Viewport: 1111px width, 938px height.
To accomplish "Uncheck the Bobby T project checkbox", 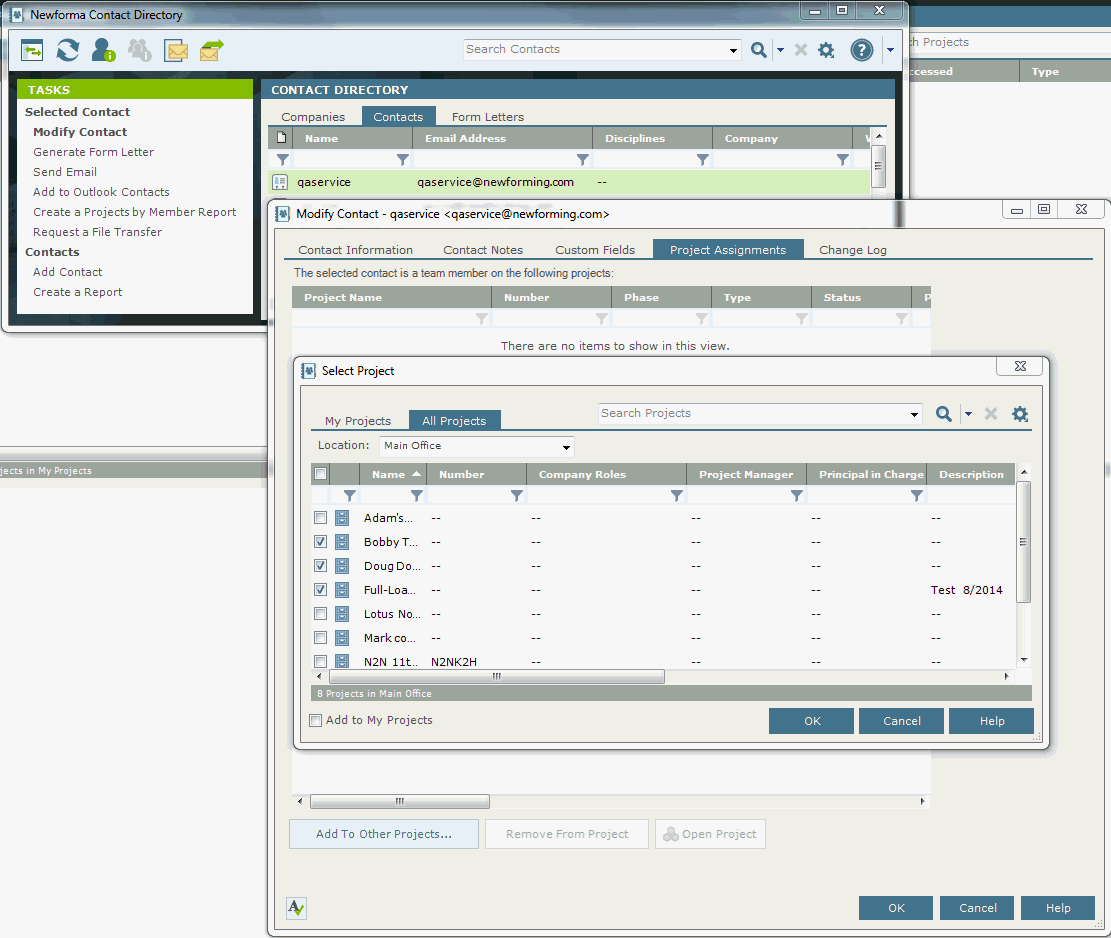I will point(320,542).
